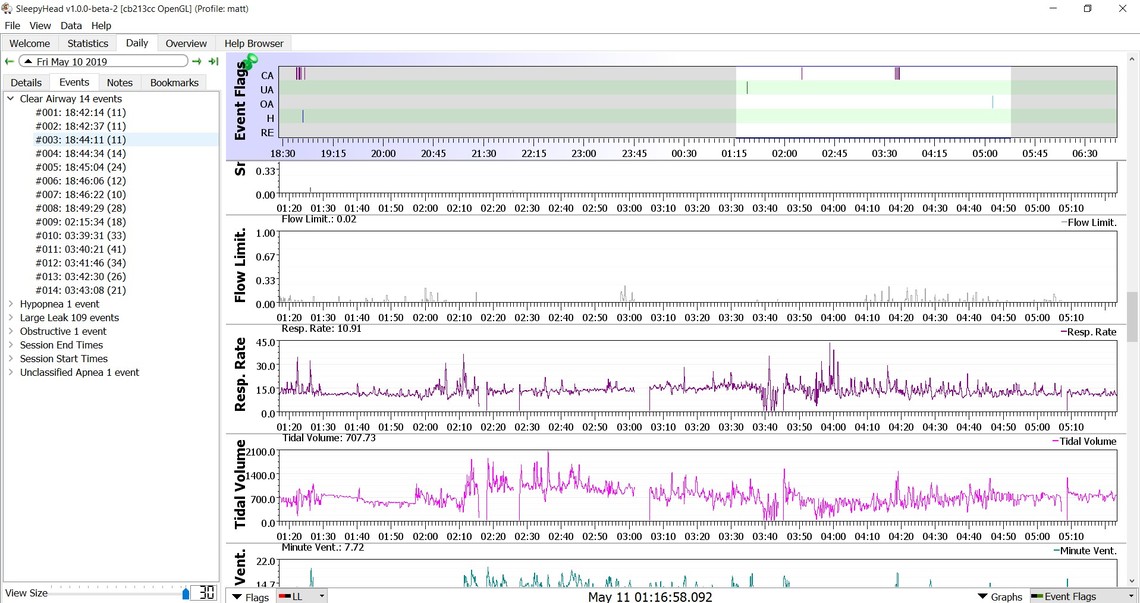1140x603 pixels.
Task: Open the Help Browser tab
Action: tap(254, 44)
